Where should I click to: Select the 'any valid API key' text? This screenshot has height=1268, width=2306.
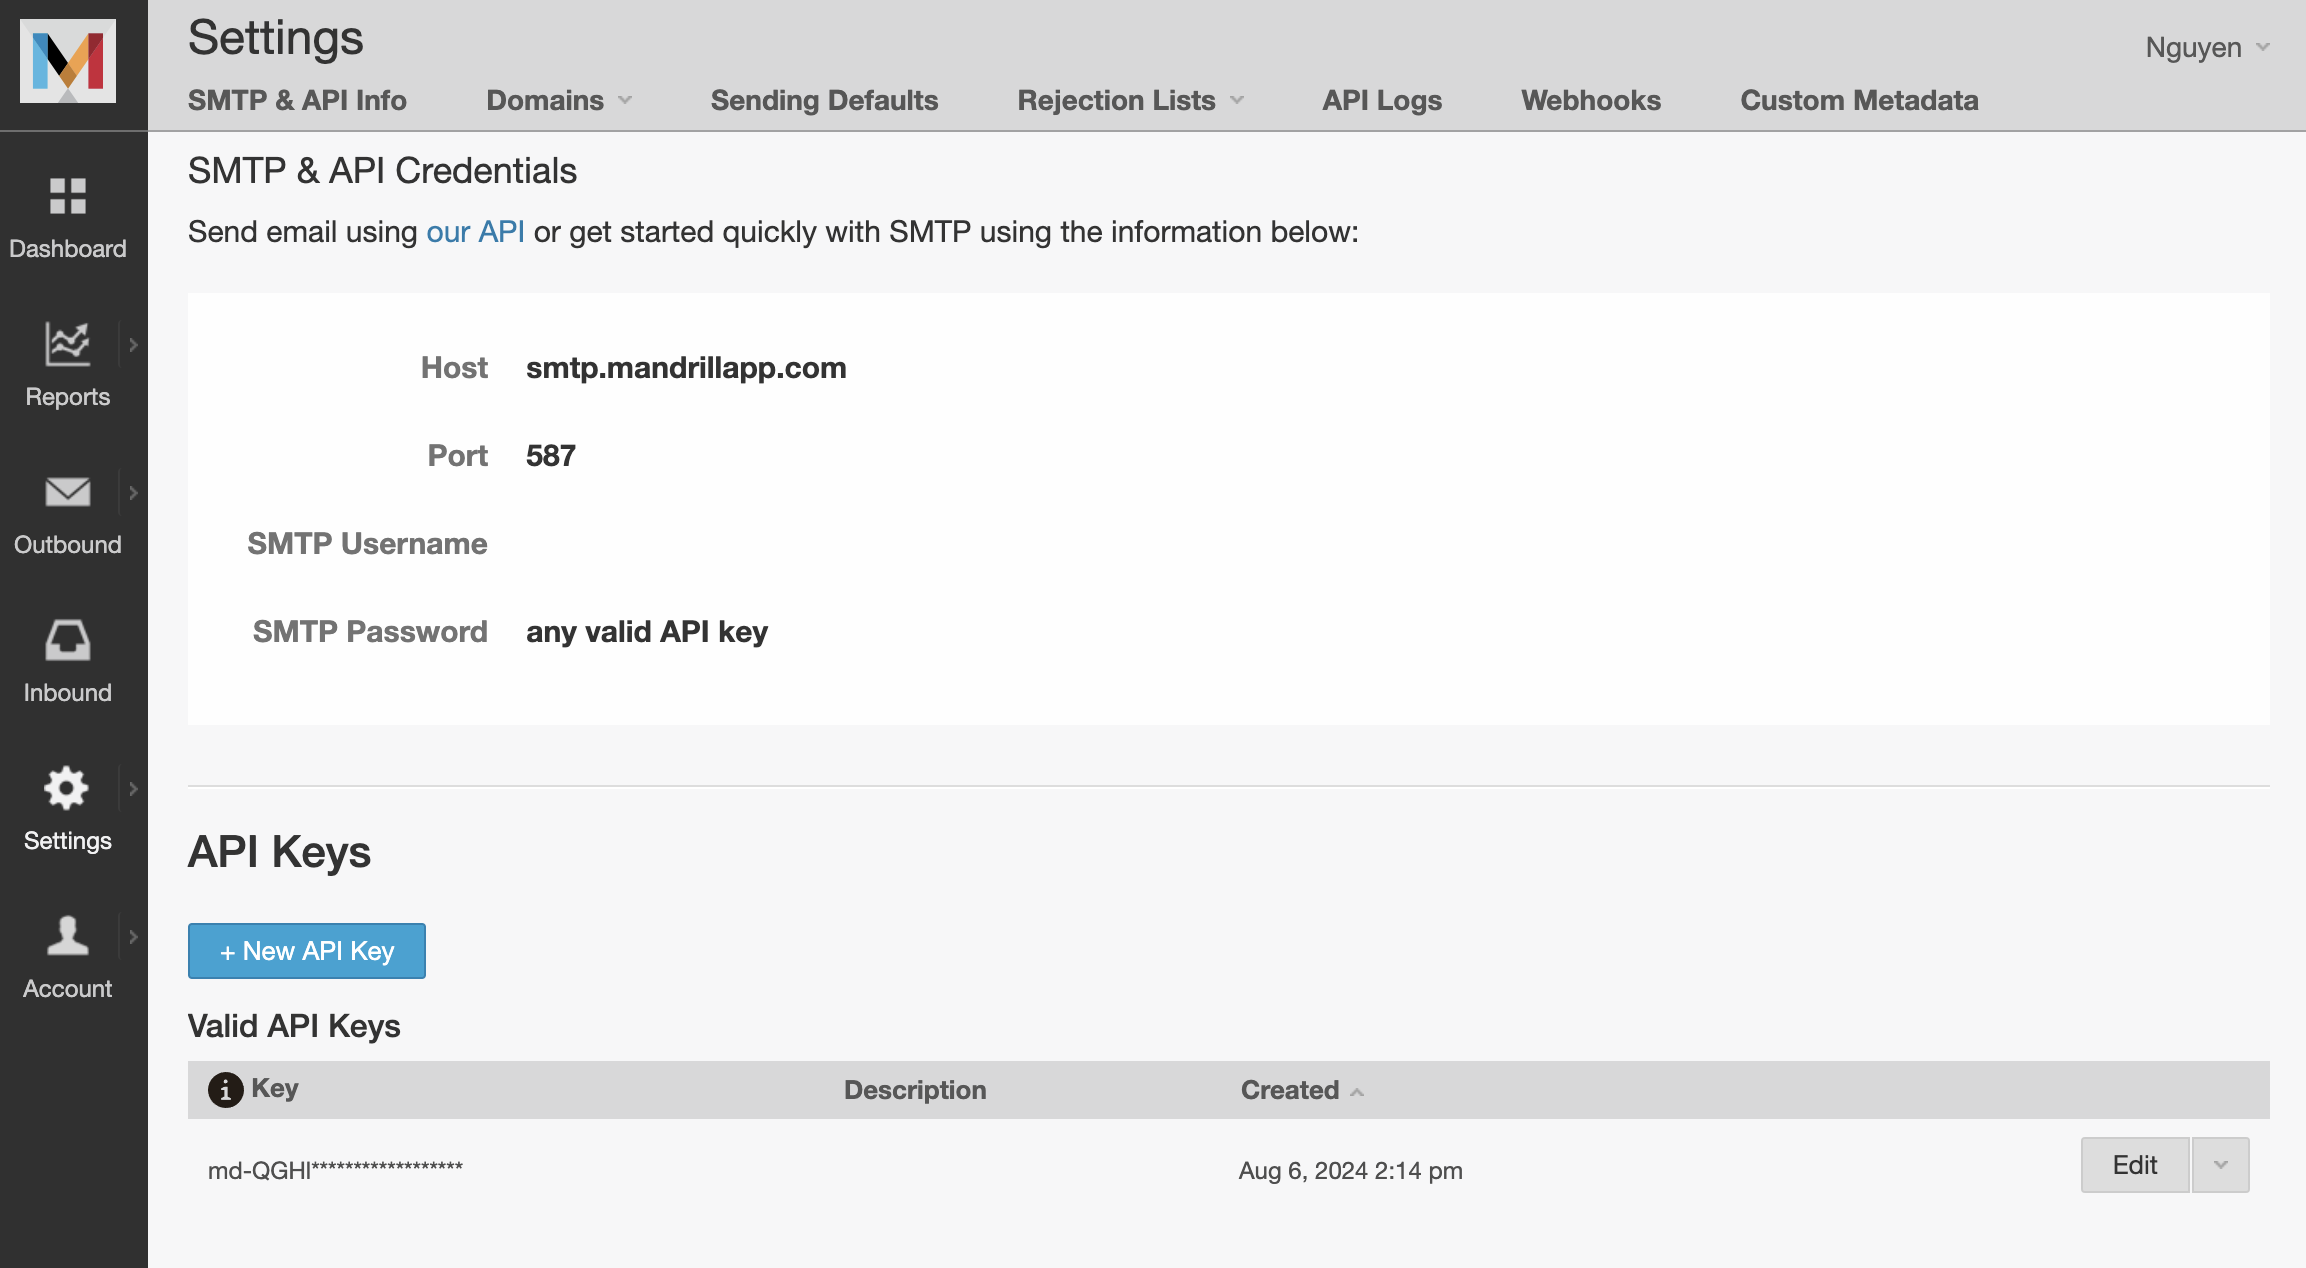647,632
